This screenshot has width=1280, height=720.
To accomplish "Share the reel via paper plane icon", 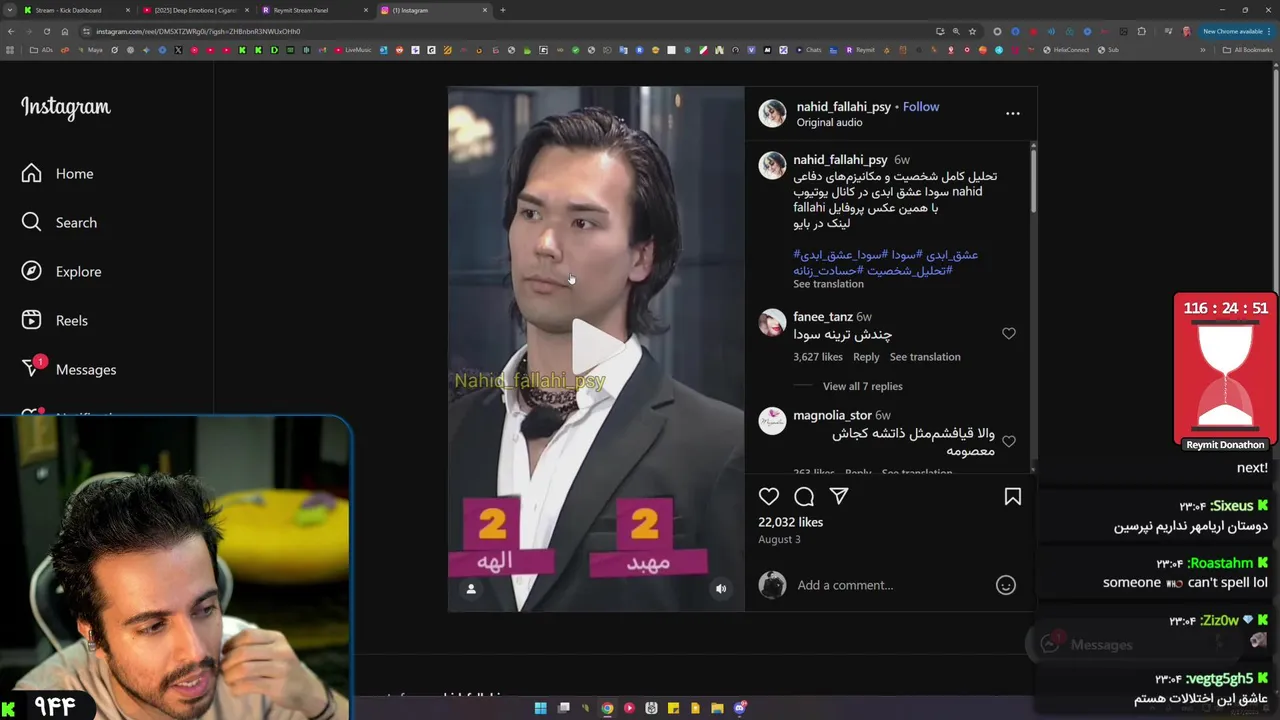I will [x=839, y=496].
